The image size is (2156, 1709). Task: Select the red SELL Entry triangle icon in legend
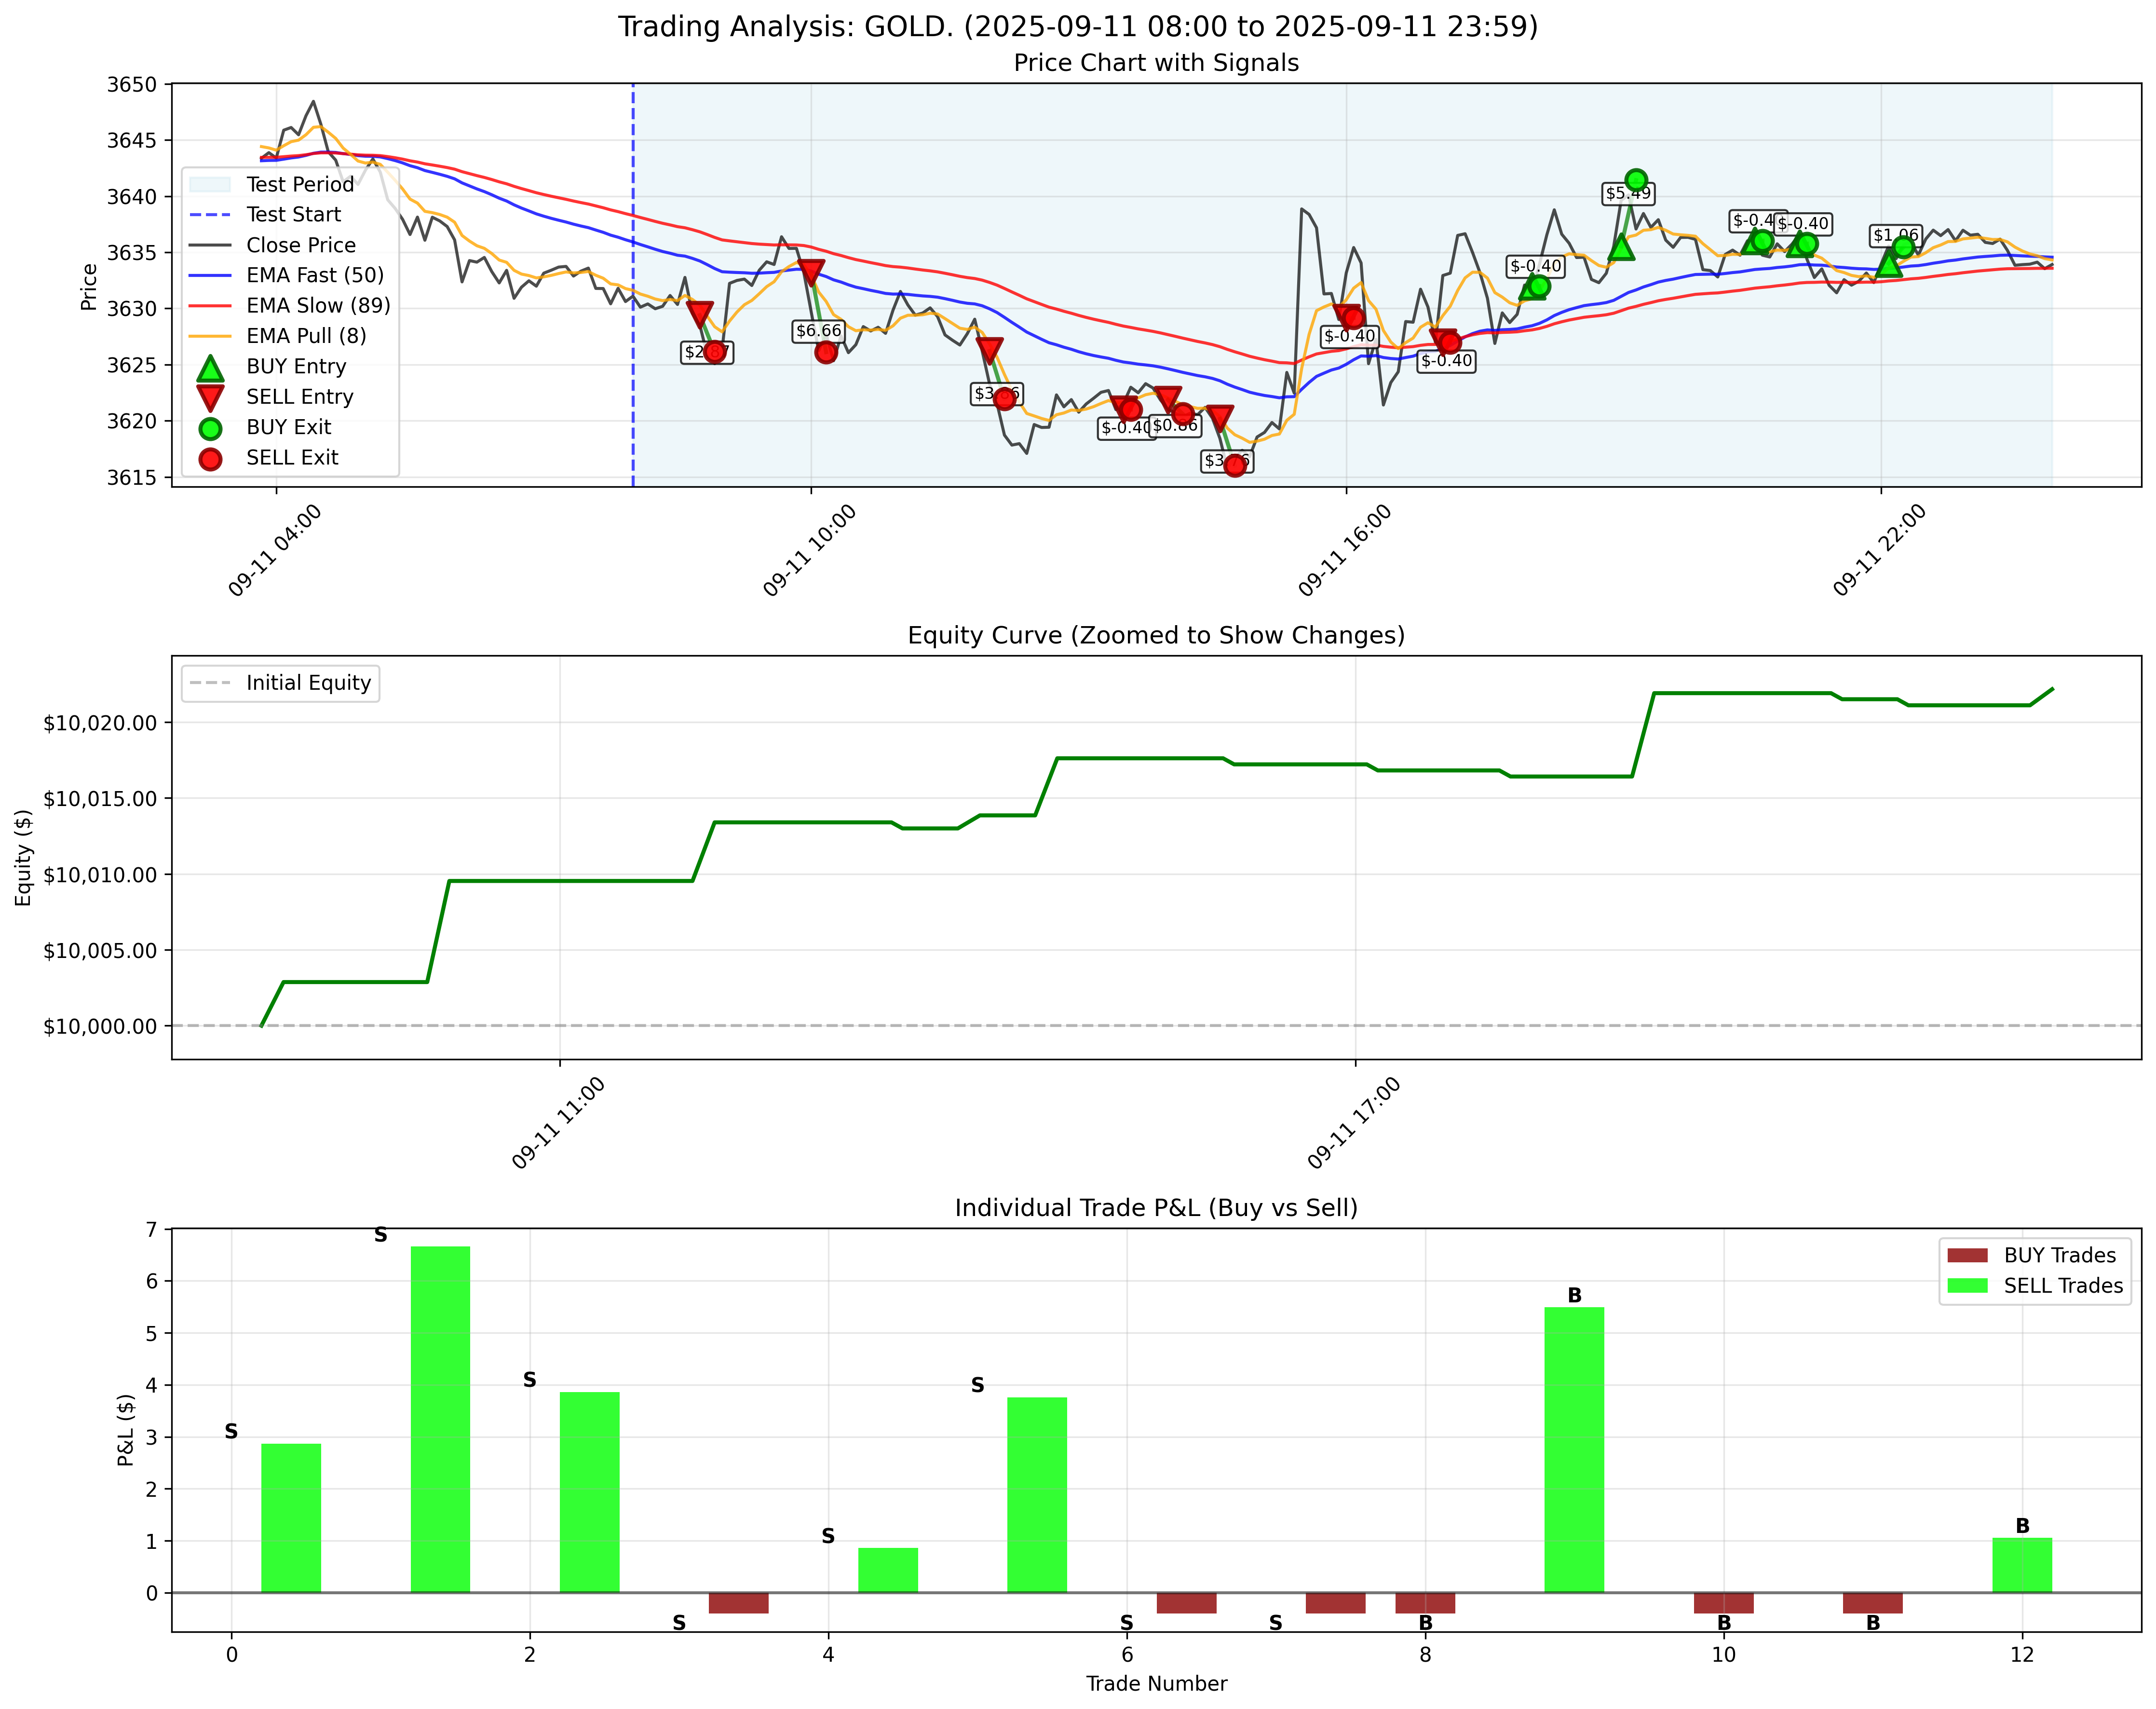[211, 398]
